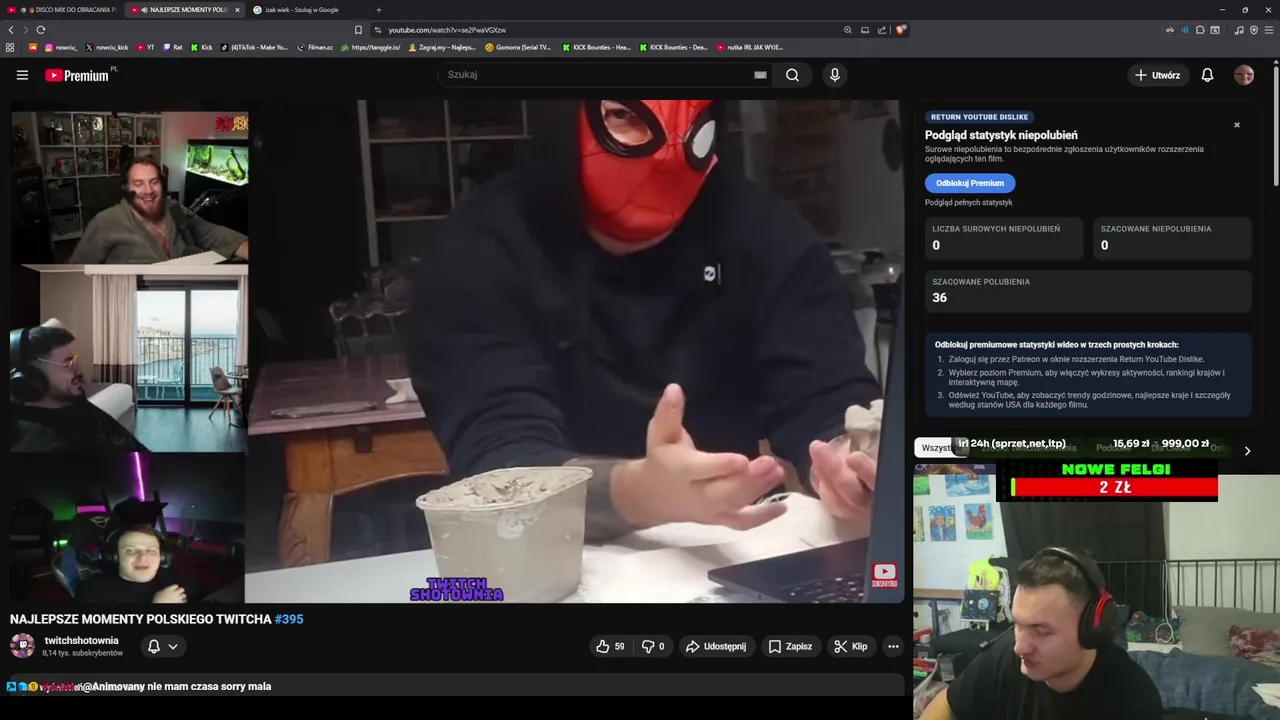The width and height of the screenshot is (1280, 720).
Task: Click the blue speaker extension icon
Action: 1185,30
